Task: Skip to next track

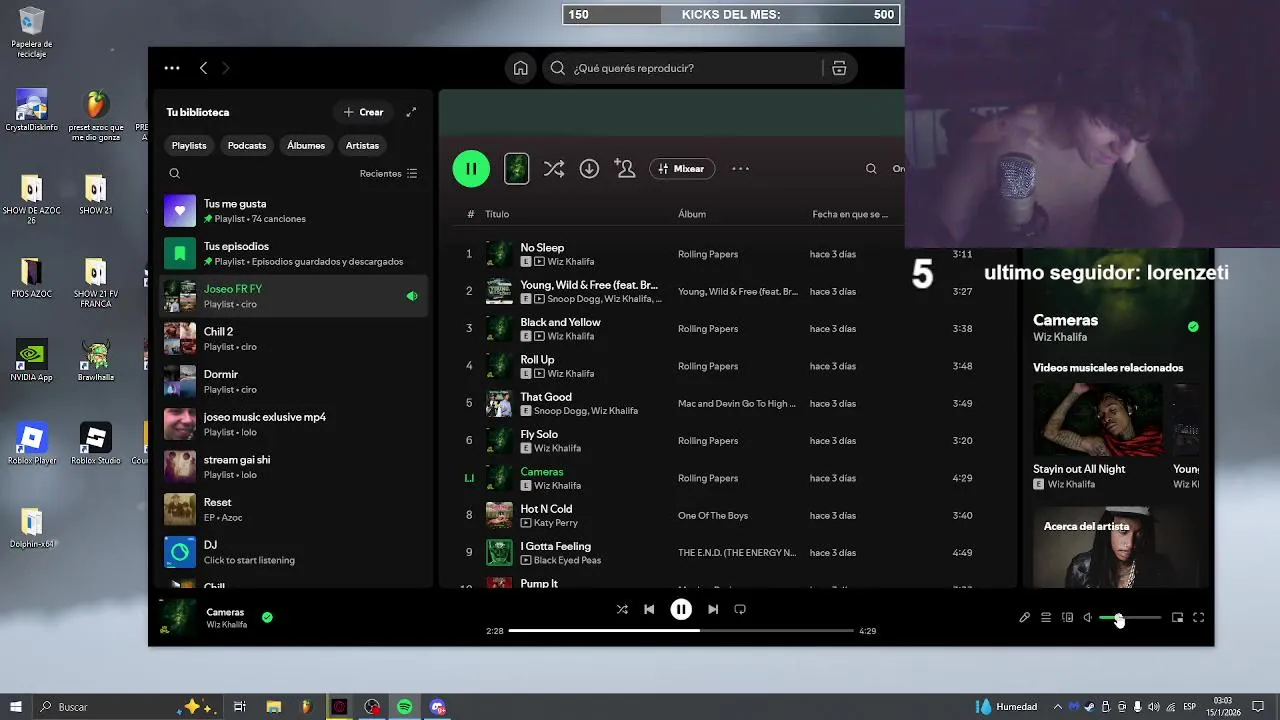Action: (713, 609)
